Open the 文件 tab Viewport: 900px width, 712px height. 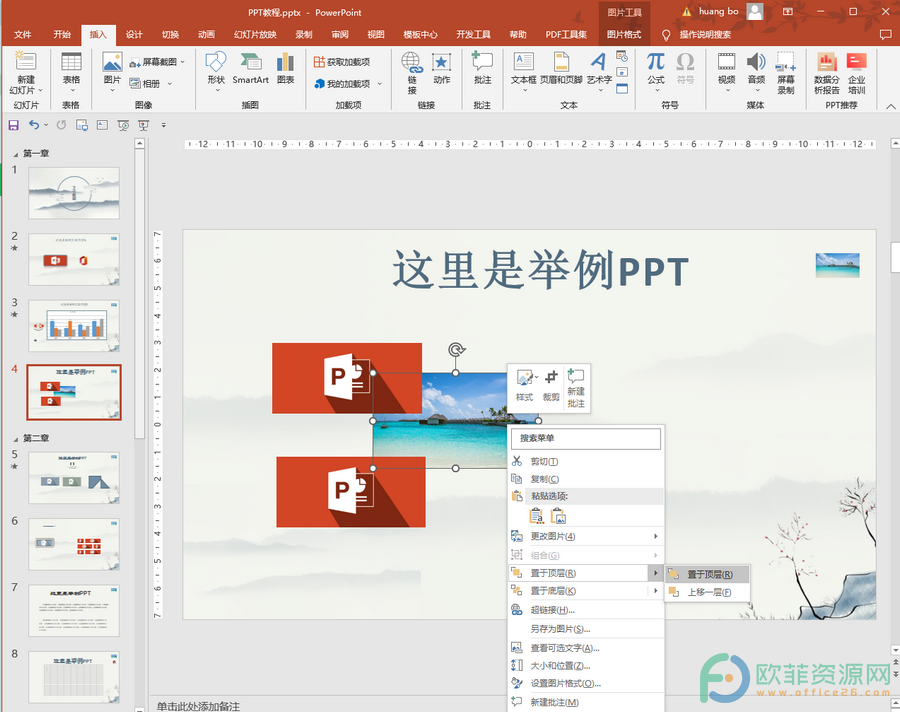(x=22, y=34)
